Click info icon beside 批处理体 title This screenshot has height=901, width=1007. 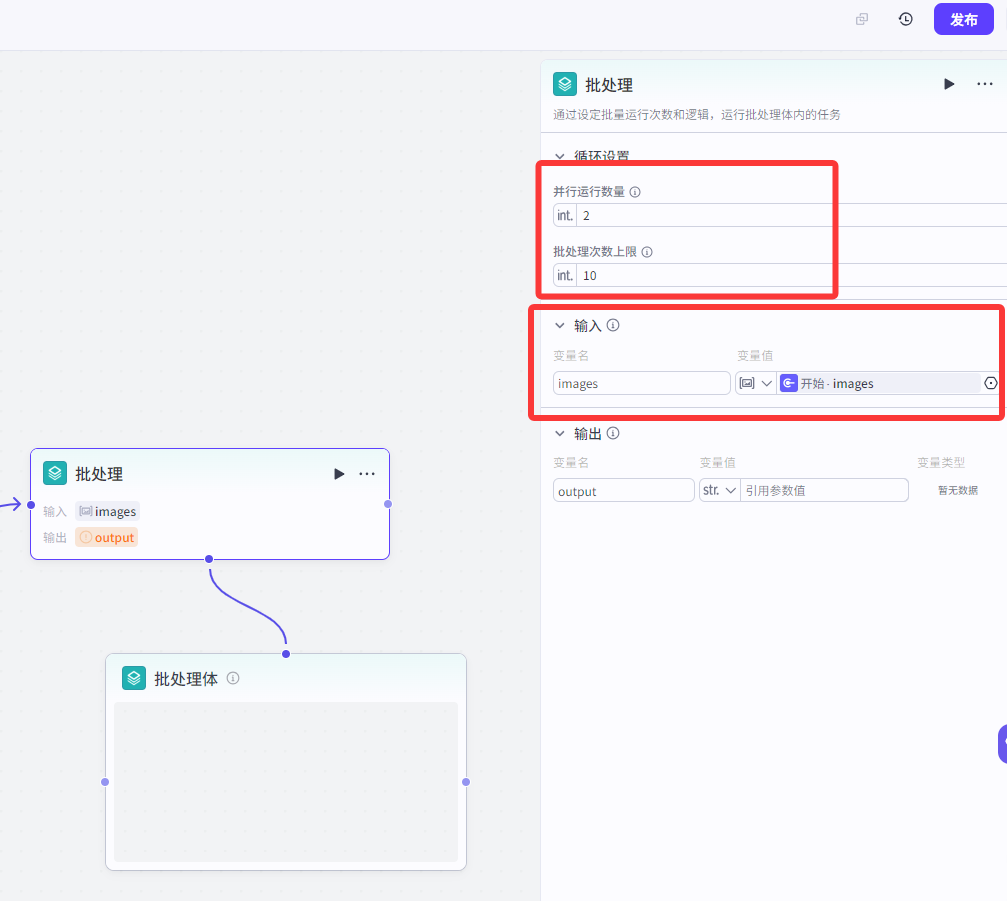233,678
